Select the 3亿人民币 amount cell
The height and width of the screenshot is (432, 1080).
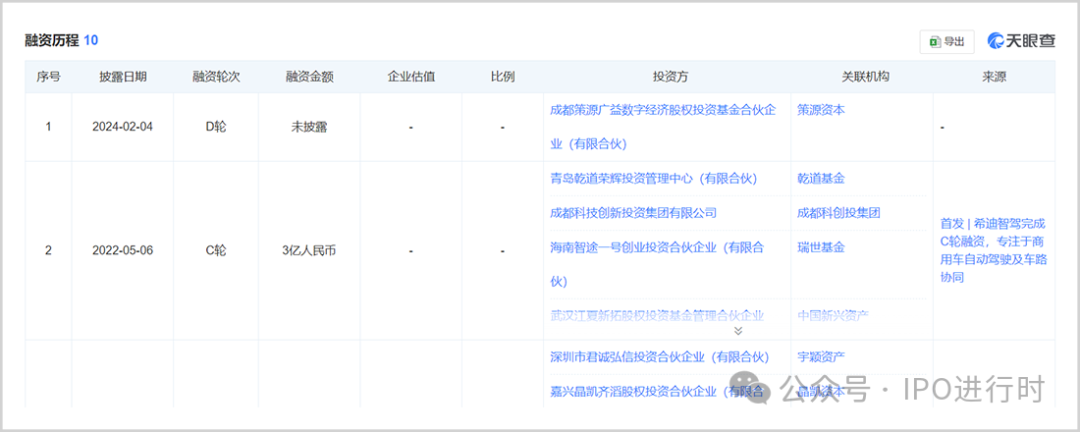[x=309, y=251]
